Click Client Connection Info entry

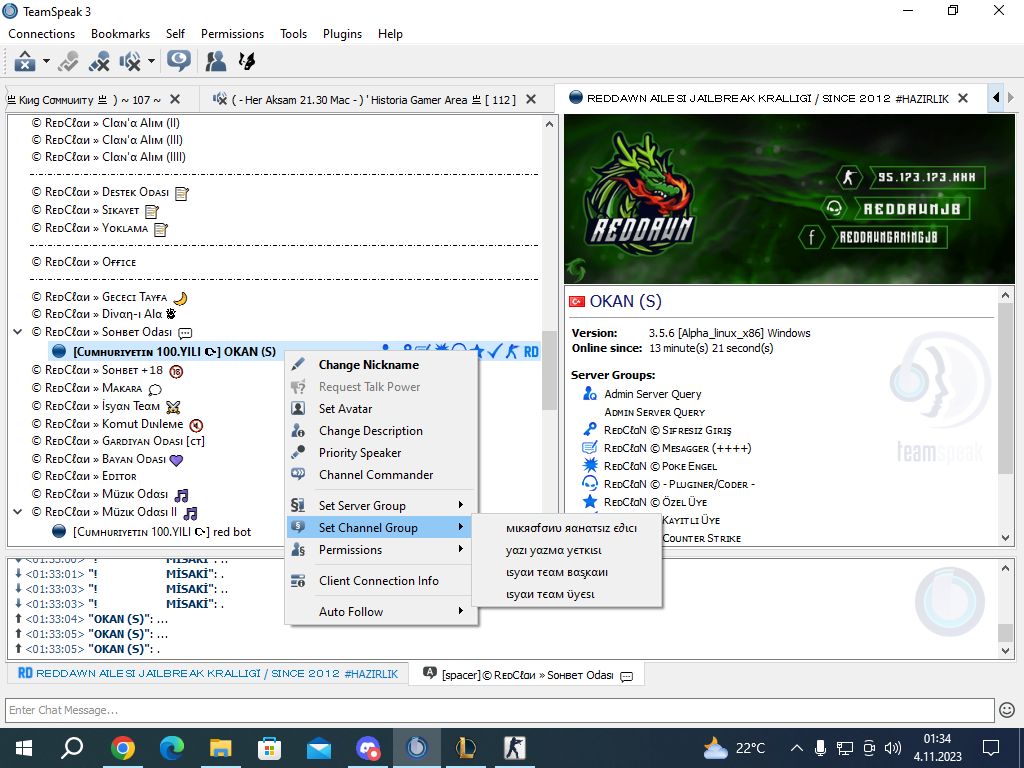point(379,581)
